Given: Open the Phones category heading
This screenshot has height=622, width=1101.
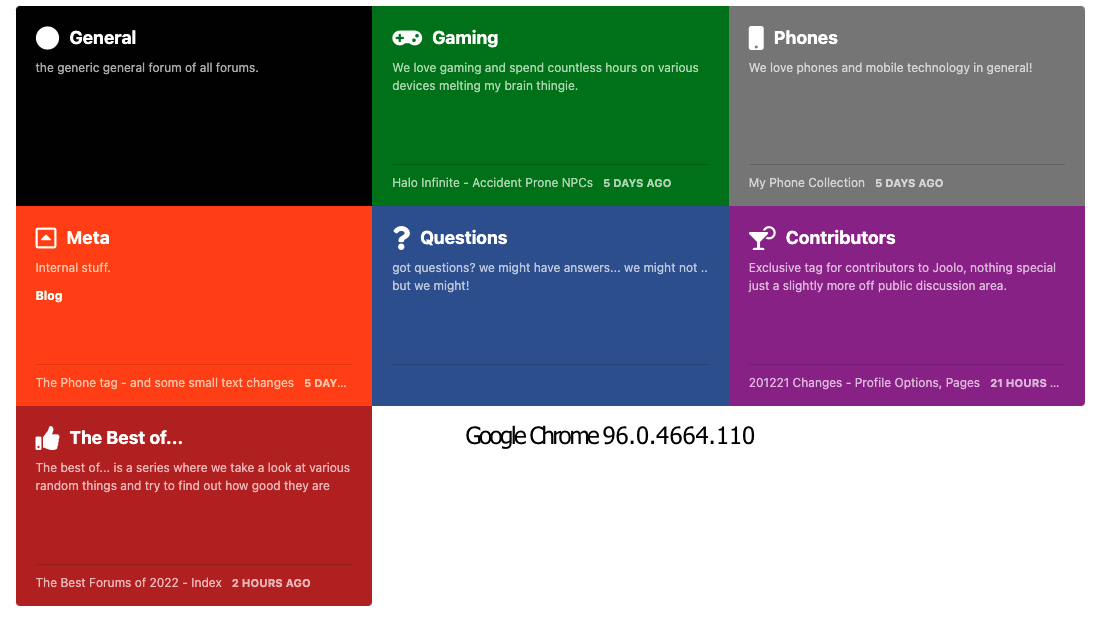Looking at the screenshot, I should pyautogui.click(x=805, y=38).
